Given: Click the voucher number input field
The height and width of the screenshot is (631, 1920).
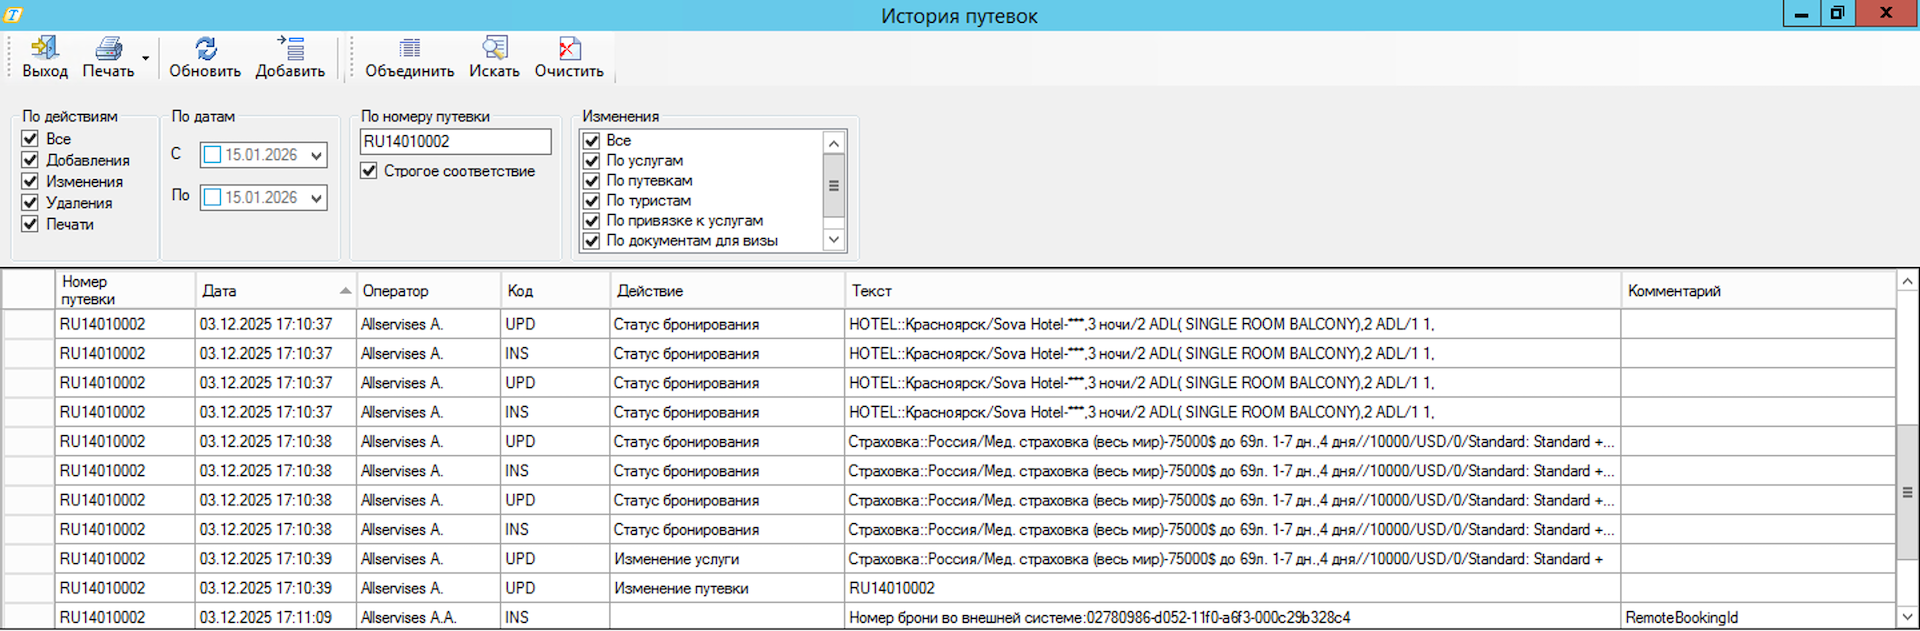Looking at the screenshot, I should coord(455,142).
